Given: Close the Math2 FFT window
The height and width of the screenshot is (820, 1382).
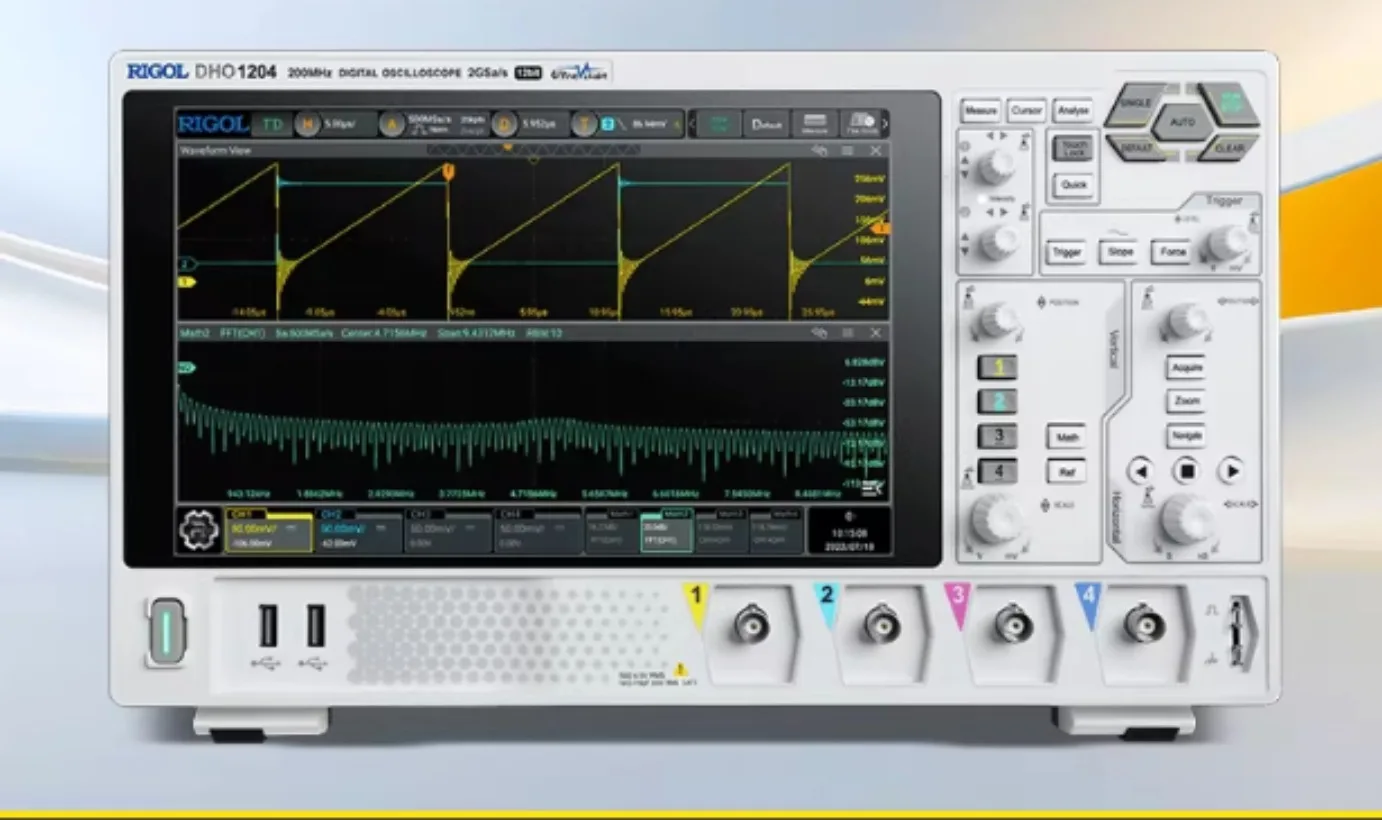Looking at the screenshot, I should (x=876, y=333).
